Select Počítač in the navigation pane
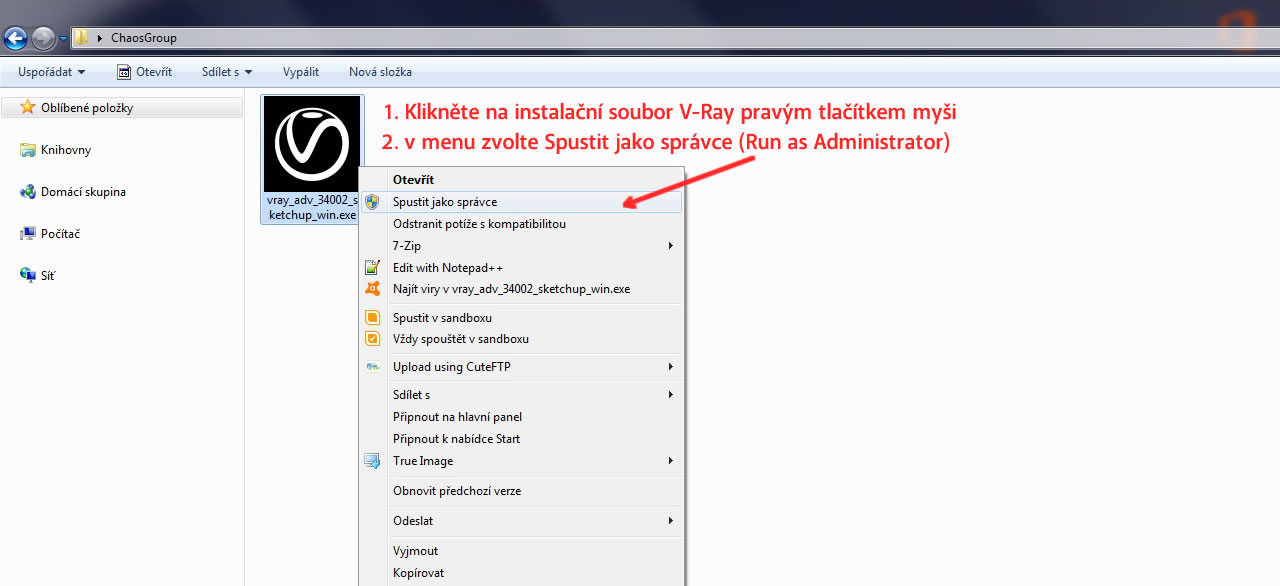The height and width of the screenshot is (586, 1280). (x=60, y=234)
